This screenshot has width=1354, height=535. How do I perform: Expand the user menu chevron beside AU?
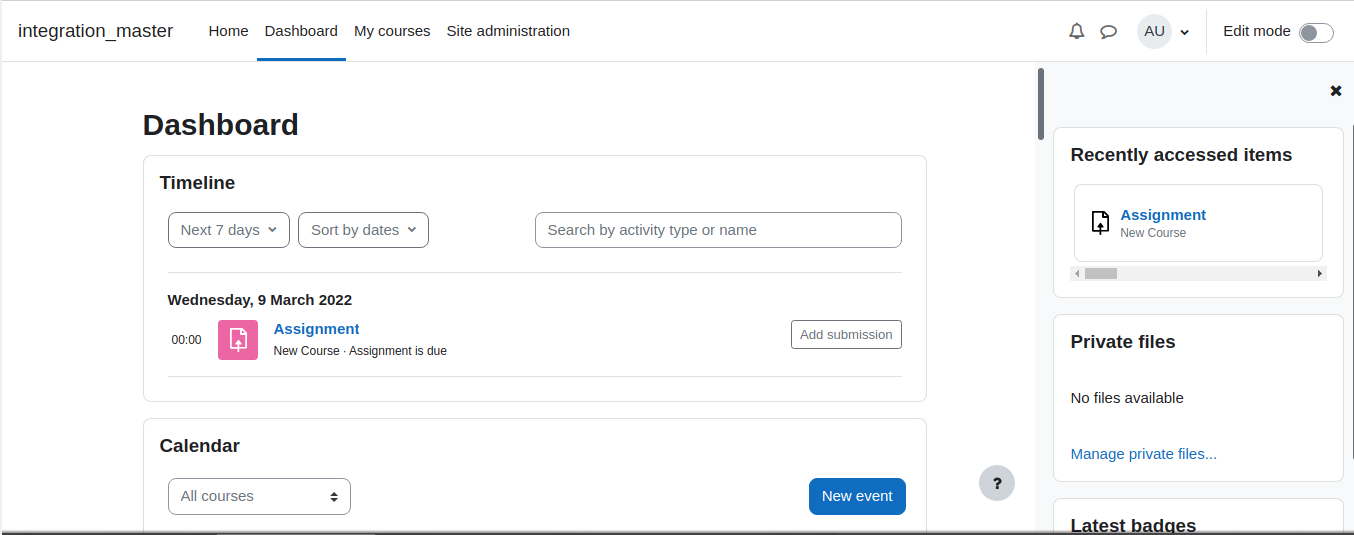coord(1185,32)
